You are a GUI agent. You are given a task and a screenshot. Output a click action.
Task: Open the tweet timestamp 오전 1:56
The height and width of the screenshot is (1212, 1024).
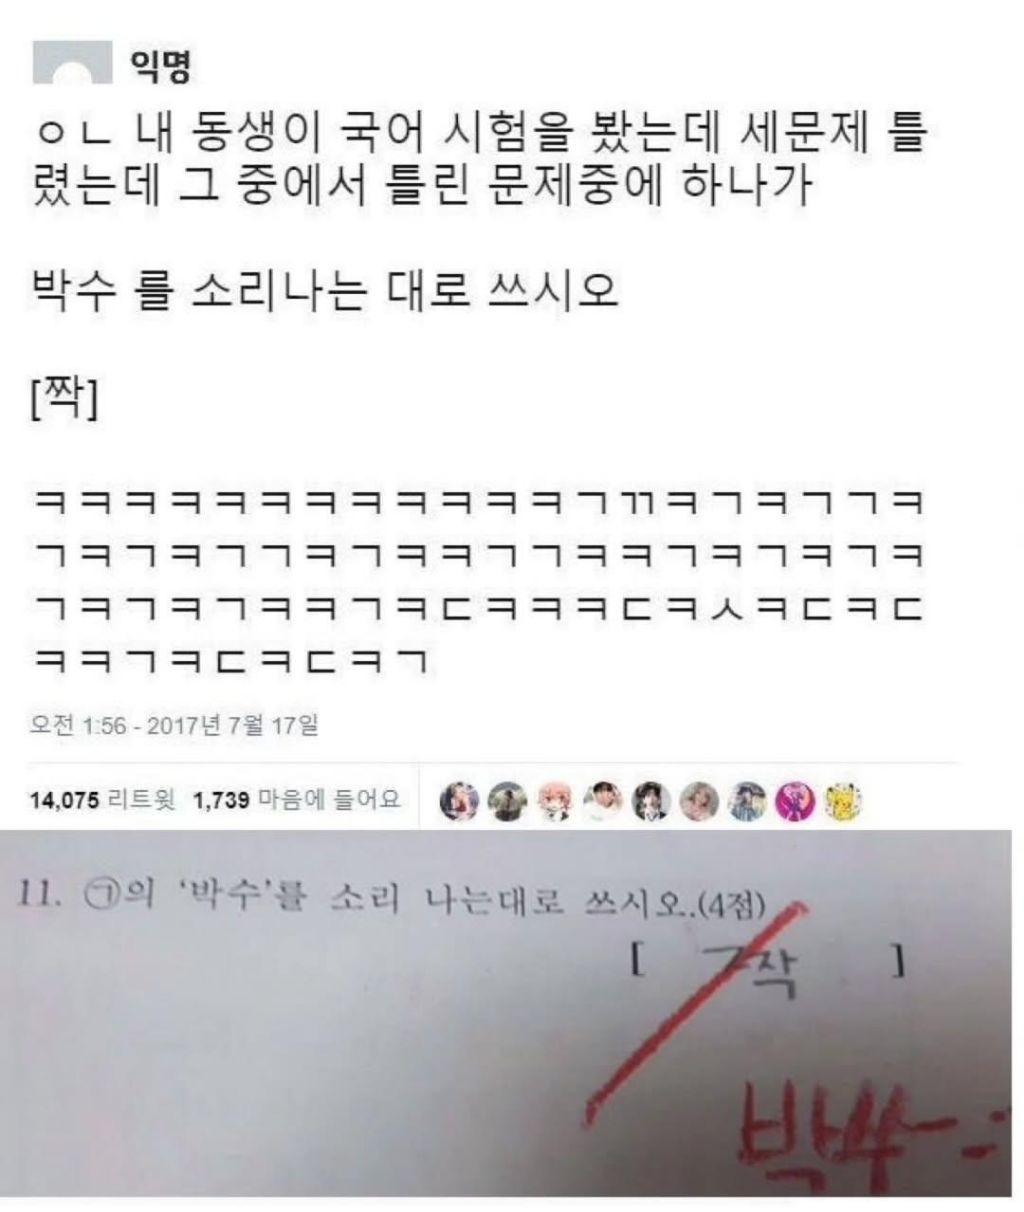[175, 724]
